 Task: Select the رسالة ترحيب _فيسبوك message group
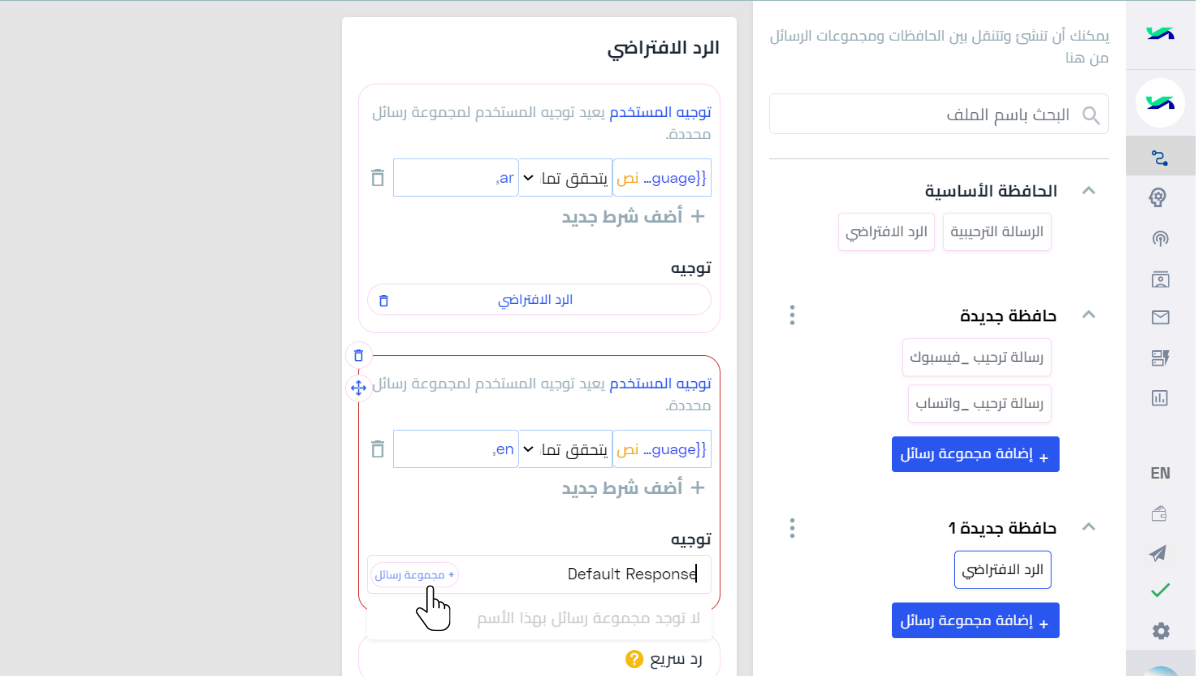(976, 358)
